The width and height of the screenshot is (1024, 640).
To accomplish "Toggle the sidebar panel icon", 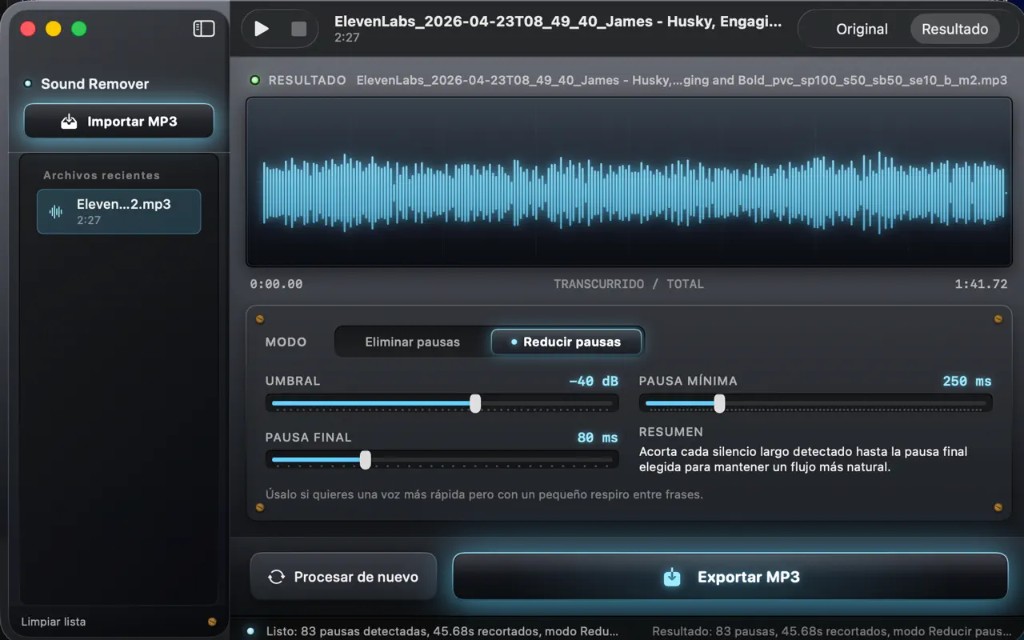I will pos(204,29).
